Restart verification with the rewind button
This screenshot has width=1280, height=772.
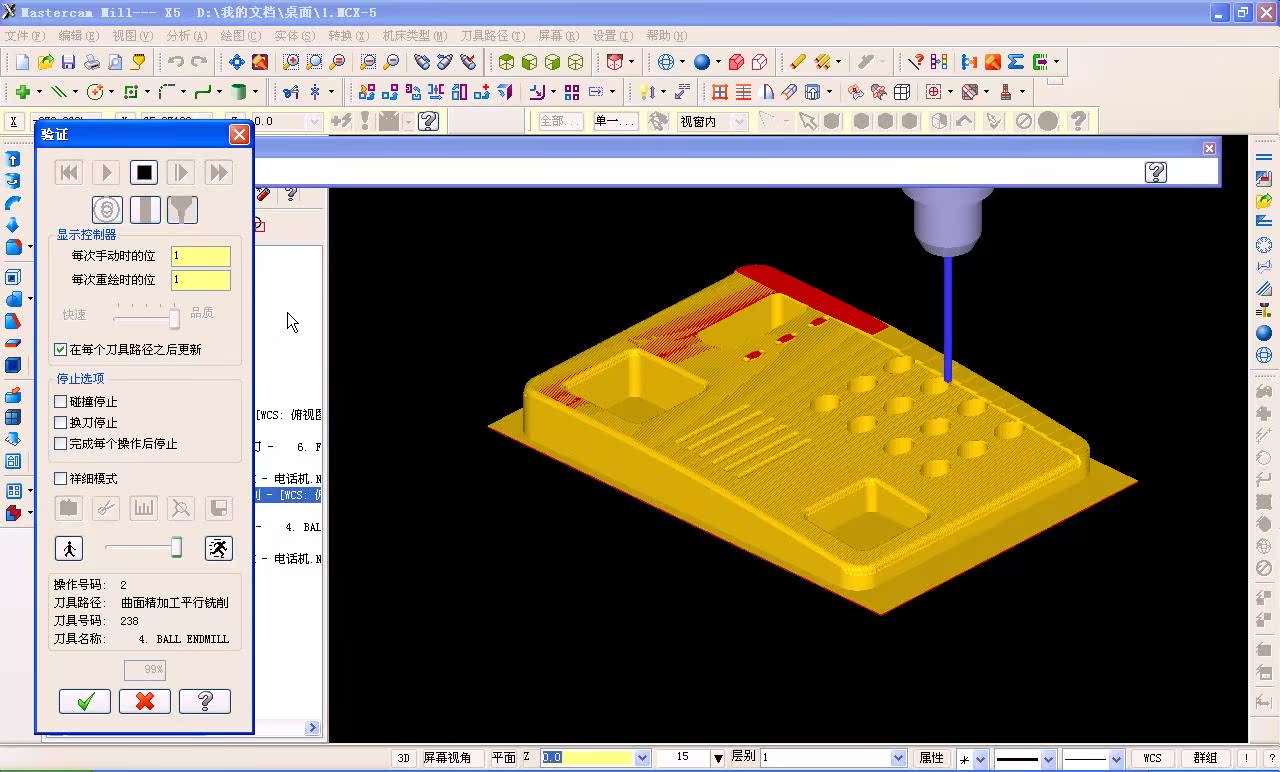click(x=69, y=173)
